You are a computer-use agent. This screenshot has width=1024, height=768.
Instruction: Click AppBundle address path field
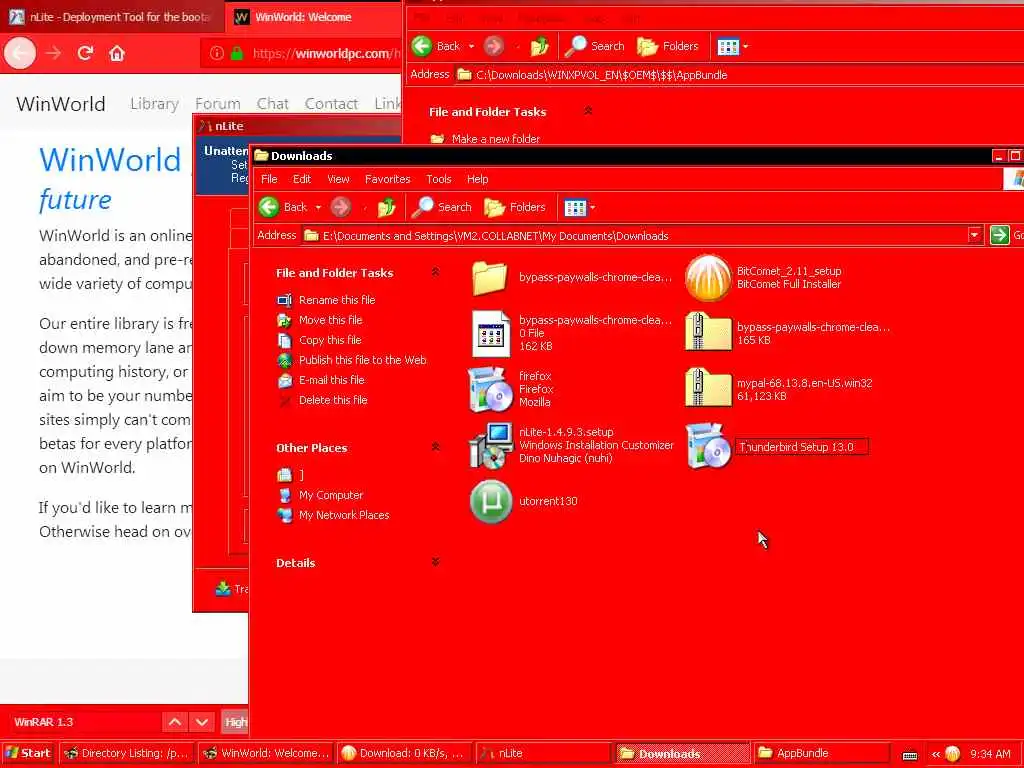point(738,74)
